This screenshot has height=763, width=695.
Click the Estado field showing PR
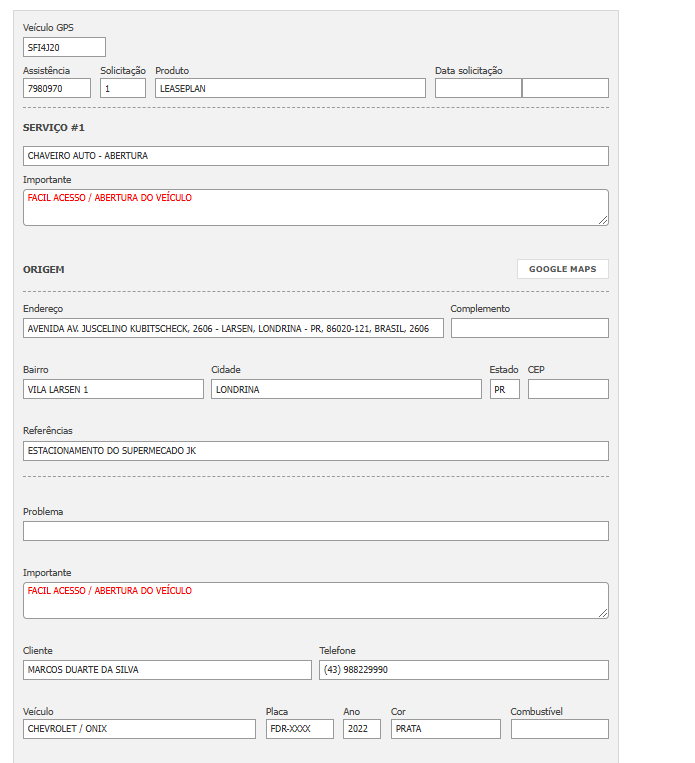(504, 389)
